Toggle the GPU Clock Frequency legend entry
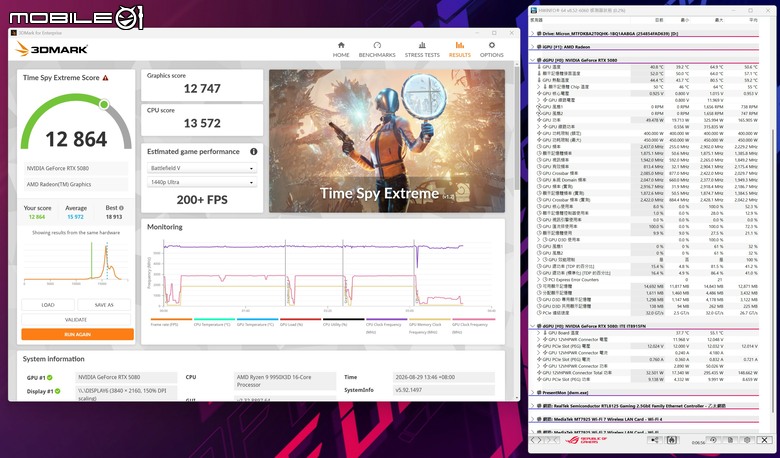The width and height of the screenshot is (780, 458). coord(473,325)
